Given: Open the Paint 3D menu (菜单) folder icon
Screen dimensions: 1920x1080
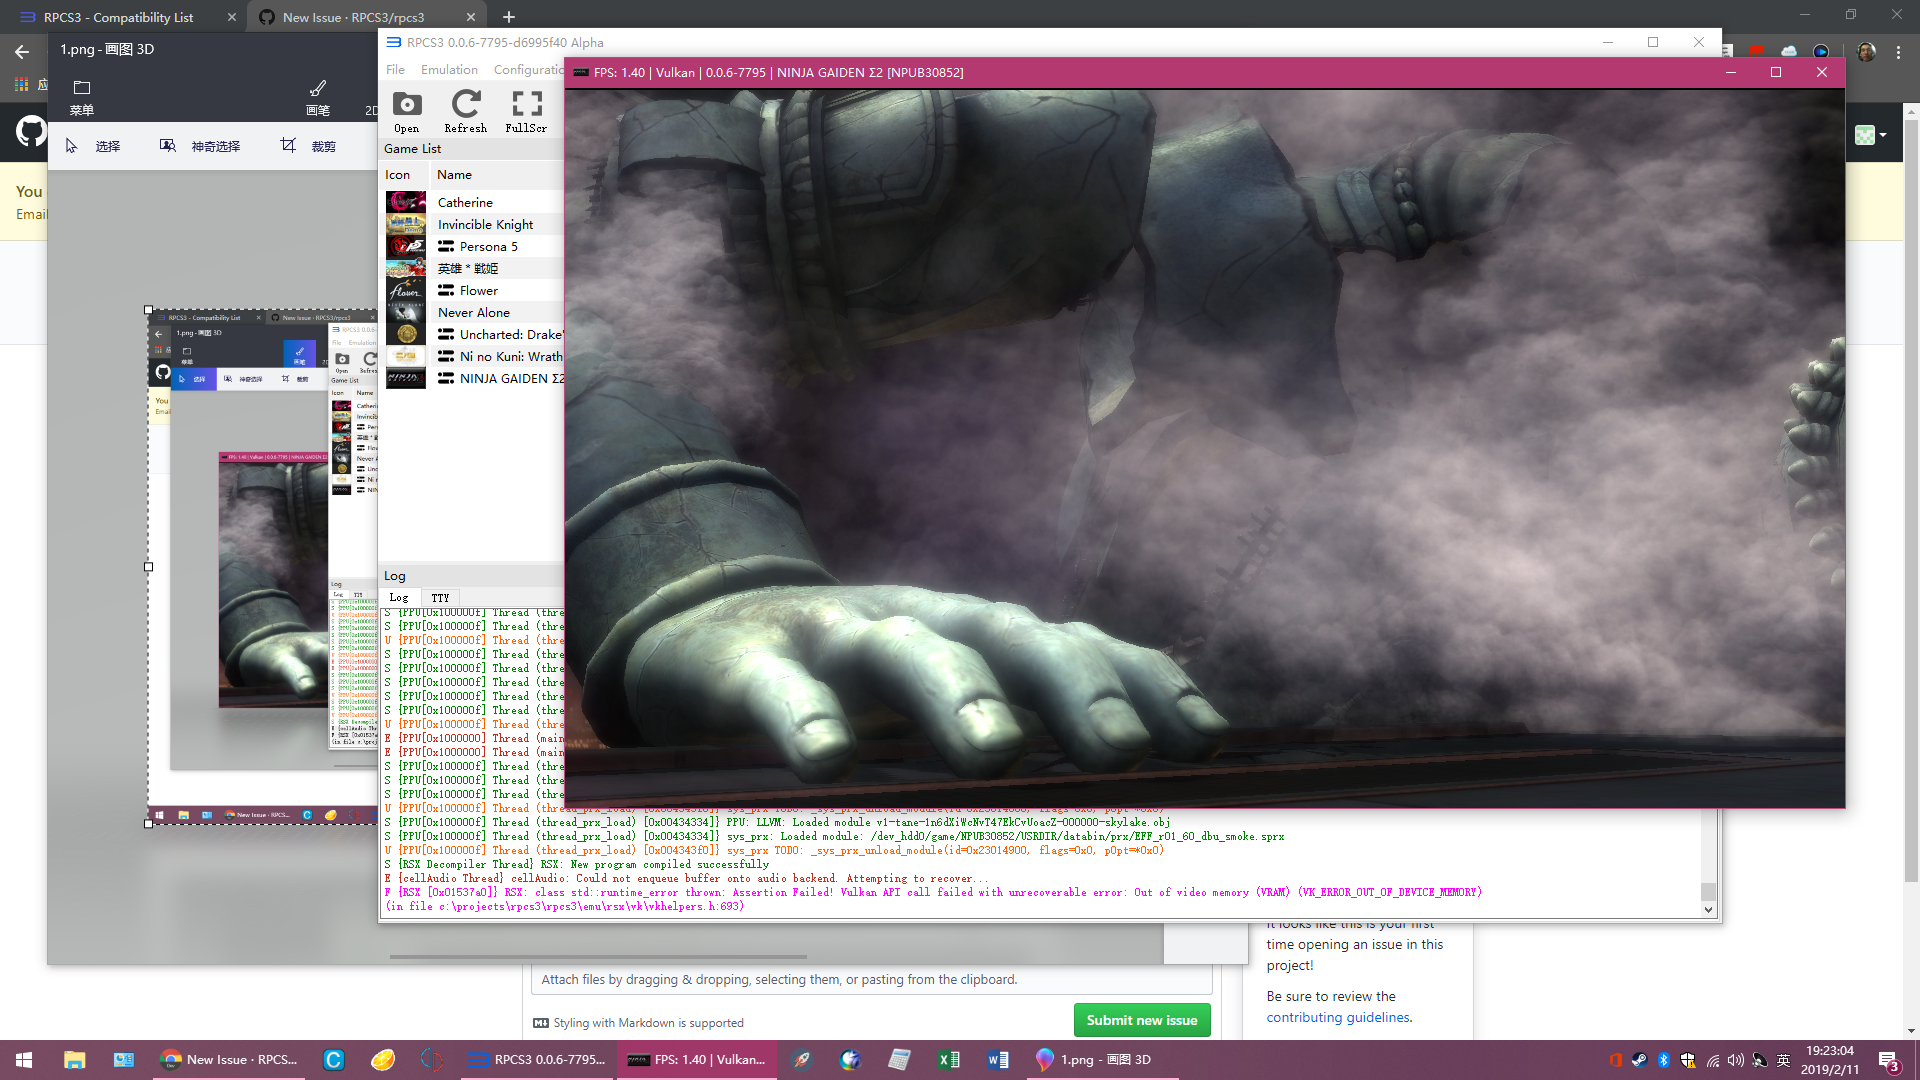Looking at the screenshot, I should 82,96.
